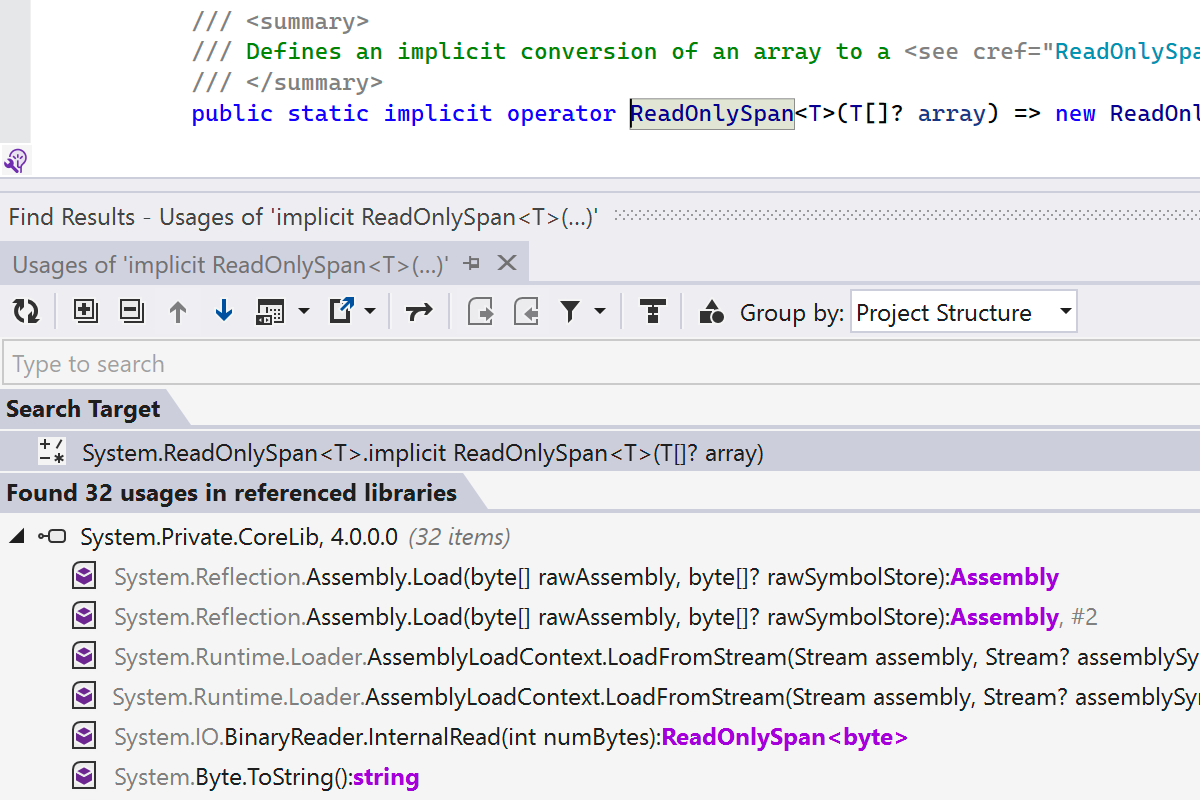Collapse the System.Private.CoreLib tree node
1200x800 pixels.
[16, 537]
